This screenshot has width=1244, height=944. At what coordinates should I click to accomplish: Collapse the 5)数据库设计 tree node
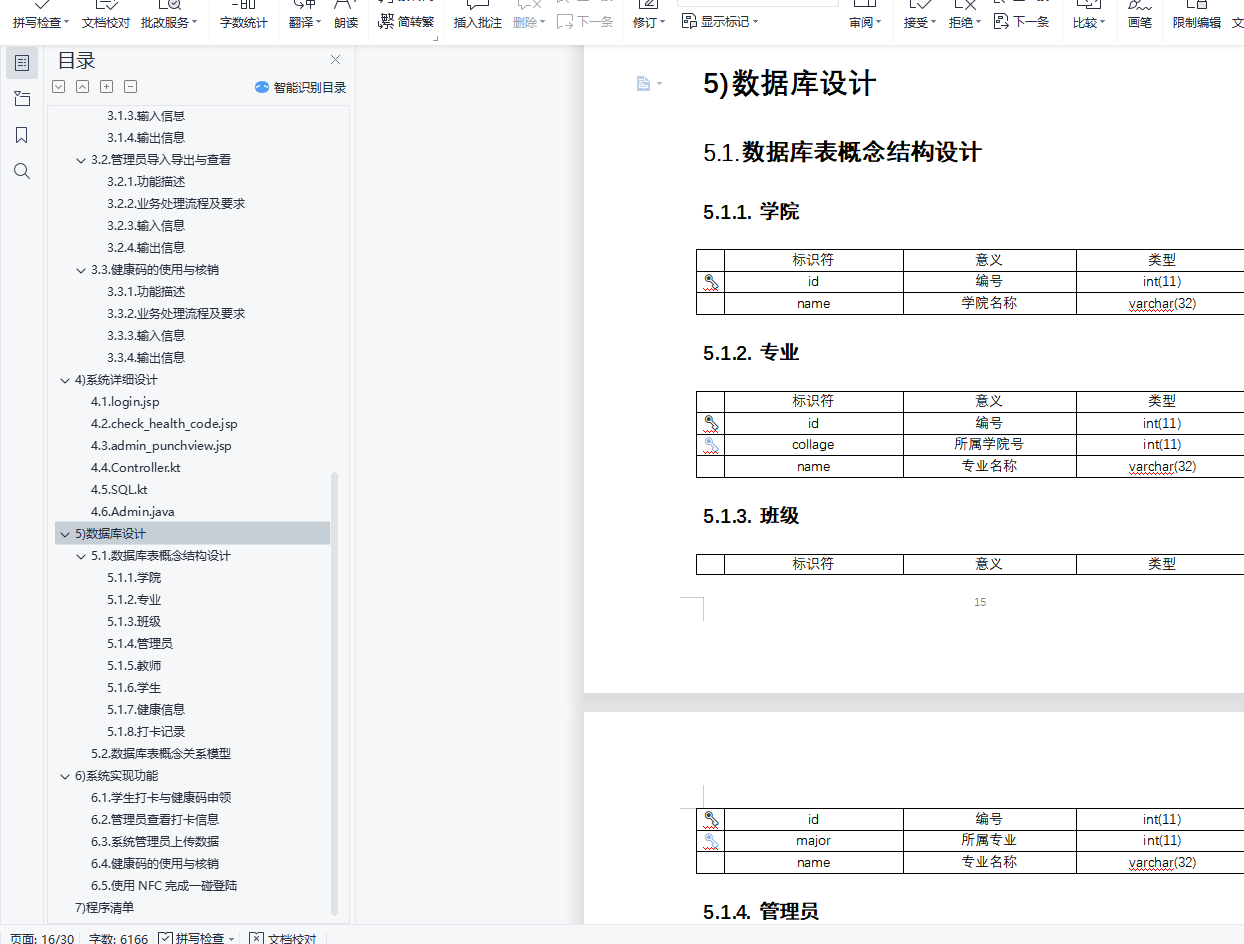[x=65, y=534]
